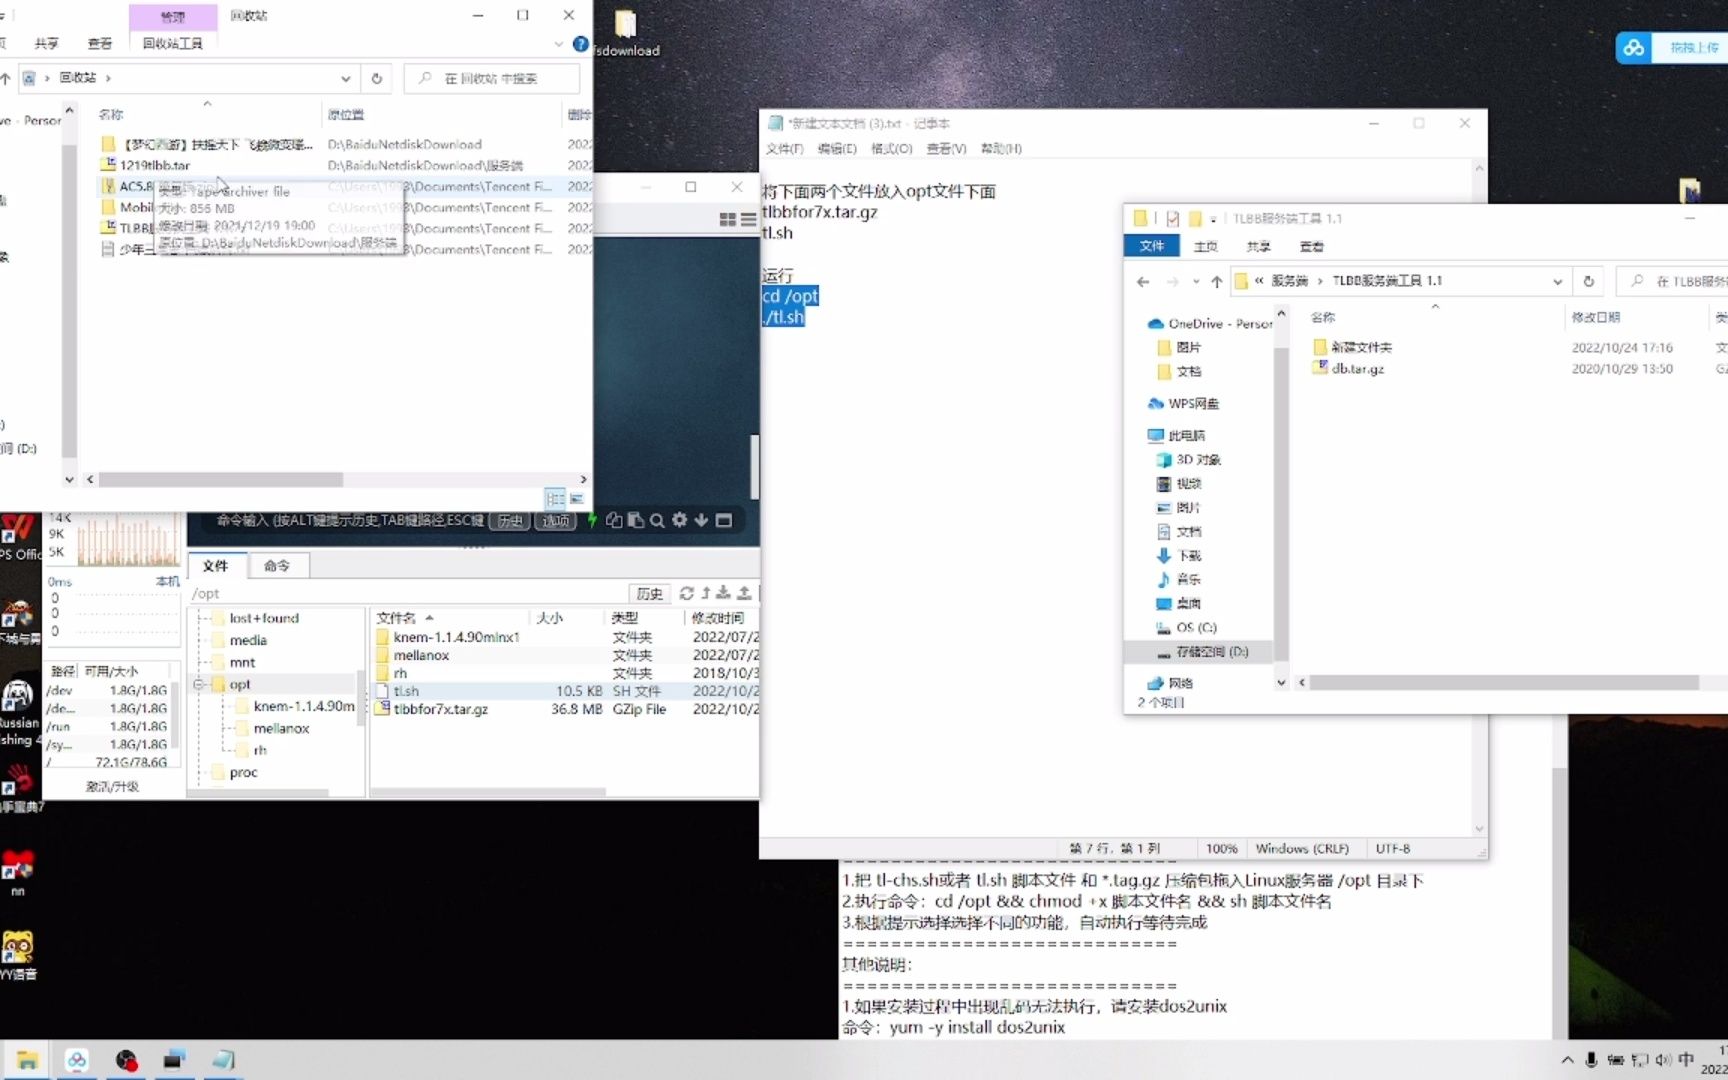This screenshot has width=1728, height=1080.
Task: Switch to the 文件 tab in FinalShell
Action: [x=216, y=566]
